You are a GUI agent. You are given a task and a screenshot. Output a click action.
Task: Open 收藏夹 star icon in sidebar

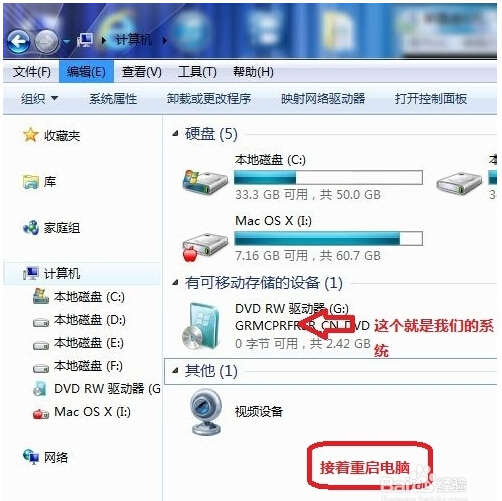point(30,135)
